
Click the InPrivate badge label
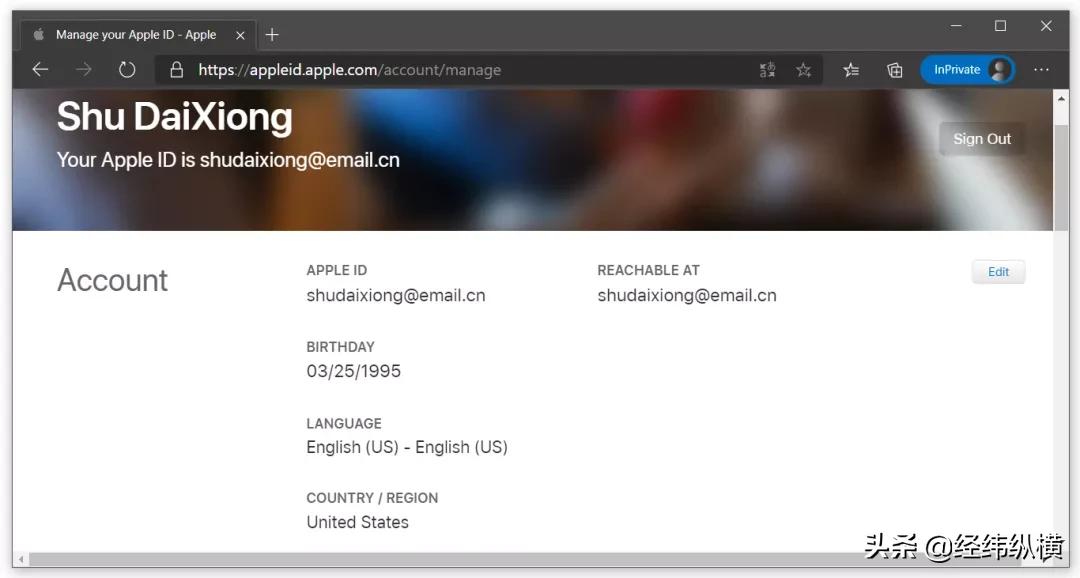click(958, 69)
